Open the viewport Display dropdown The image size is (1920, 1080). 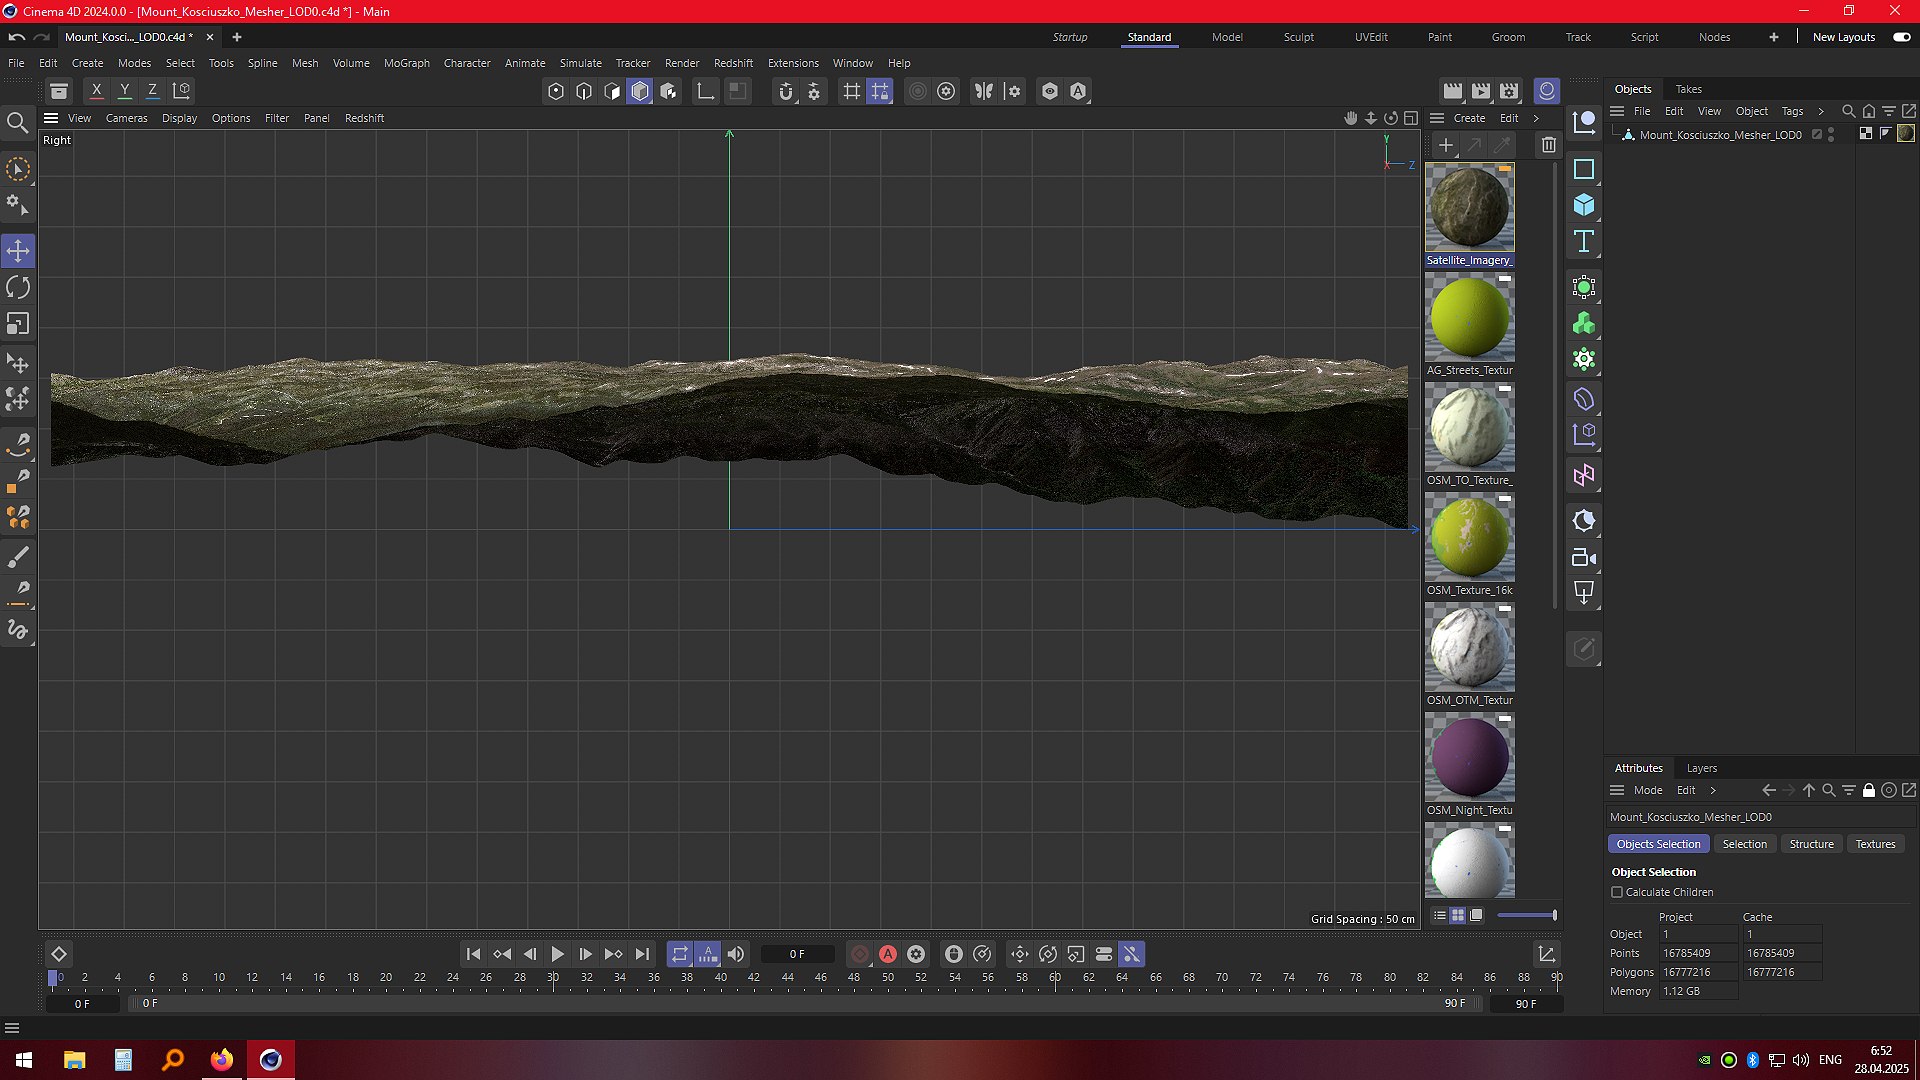point(179,118)
